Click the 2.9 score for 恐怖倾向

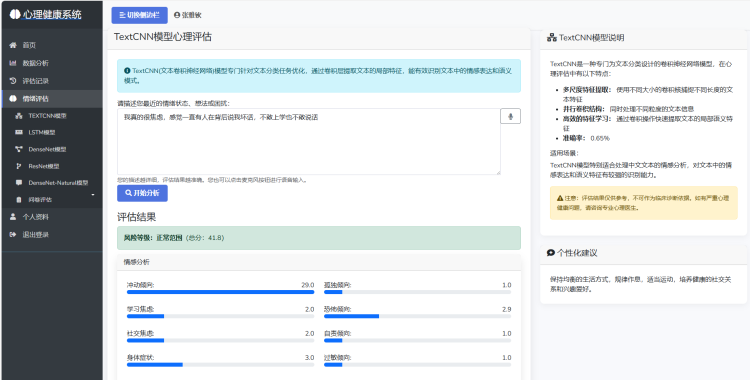[507, 309]
